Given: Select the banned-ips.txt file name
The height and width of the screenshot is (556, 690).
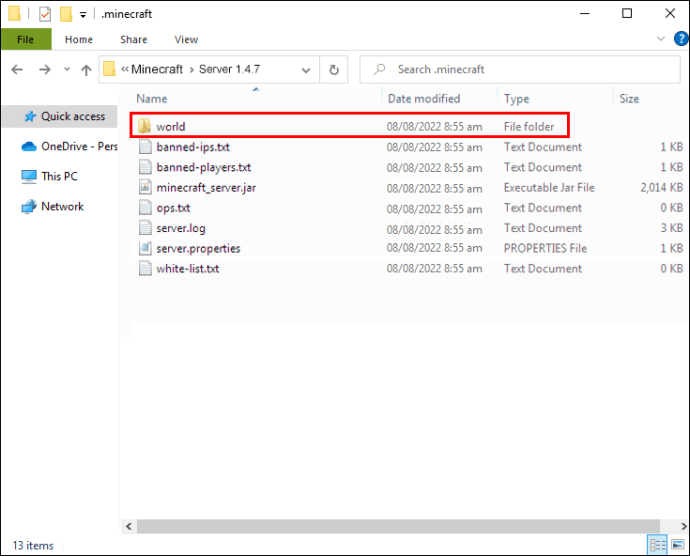Looking at the screenshot, I should click(x=193, y=147).
